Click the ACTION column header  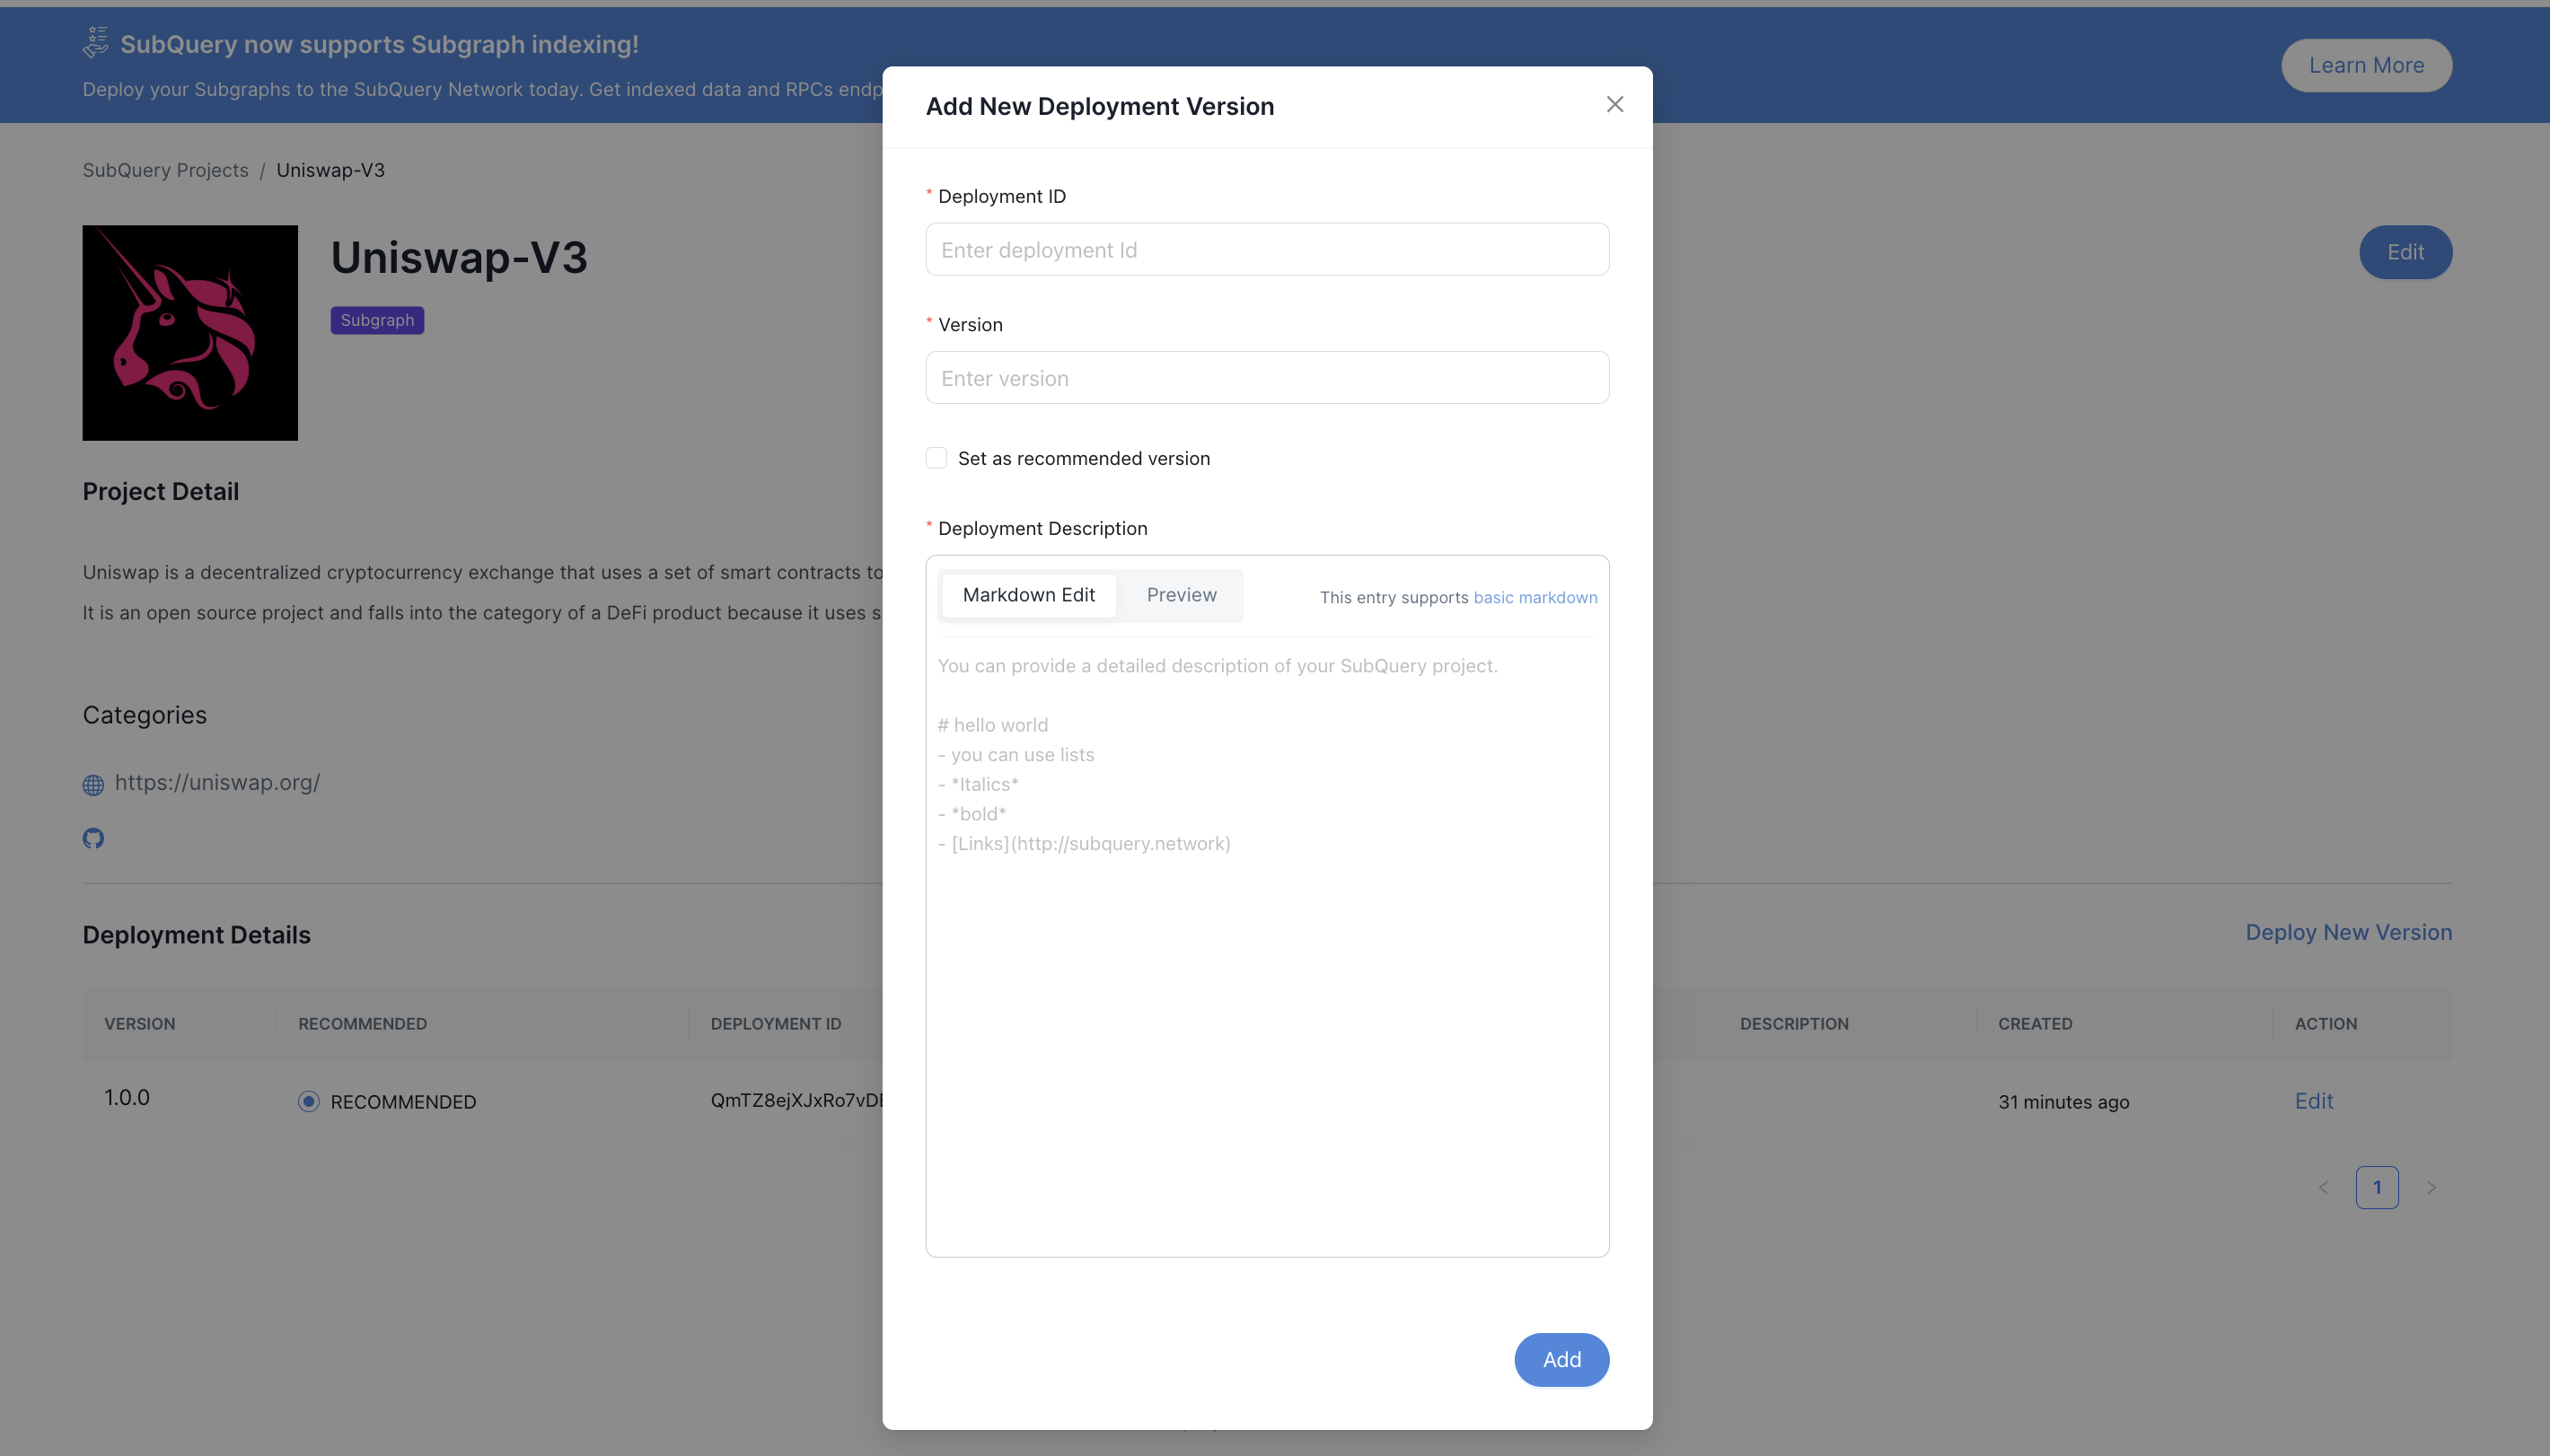pyautogui.click(x=2325, y=1024)
